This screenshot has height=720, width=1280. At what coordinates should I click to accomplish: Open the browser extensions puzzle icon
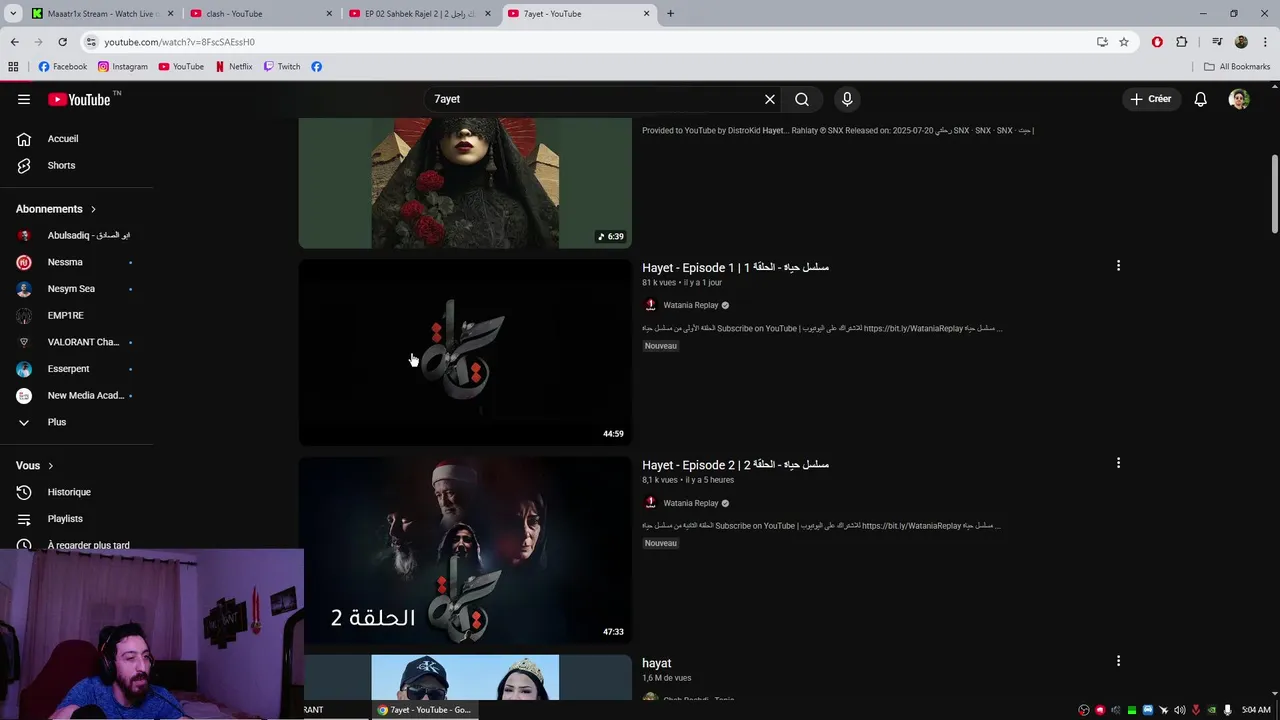pos(1182,42)
